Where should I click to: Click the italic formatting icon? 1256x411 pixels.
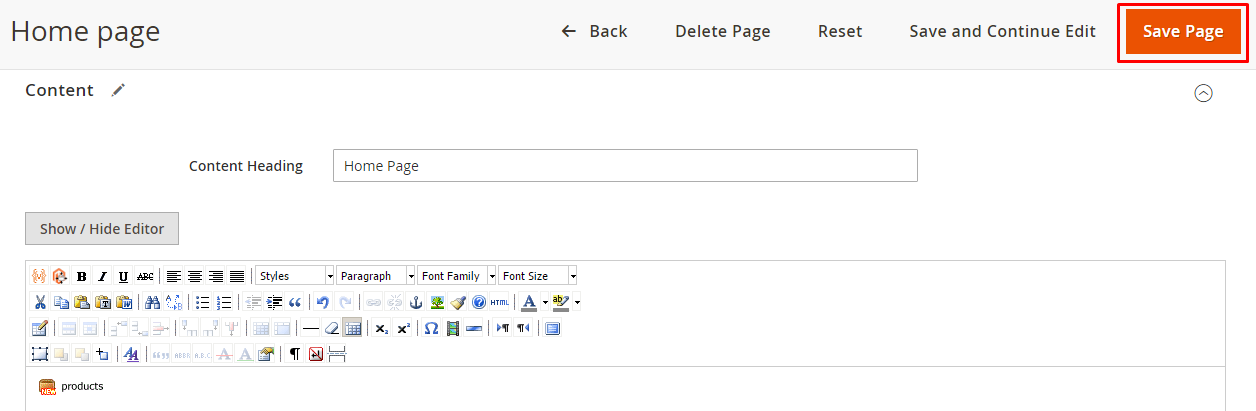click(x=102, y=276)
